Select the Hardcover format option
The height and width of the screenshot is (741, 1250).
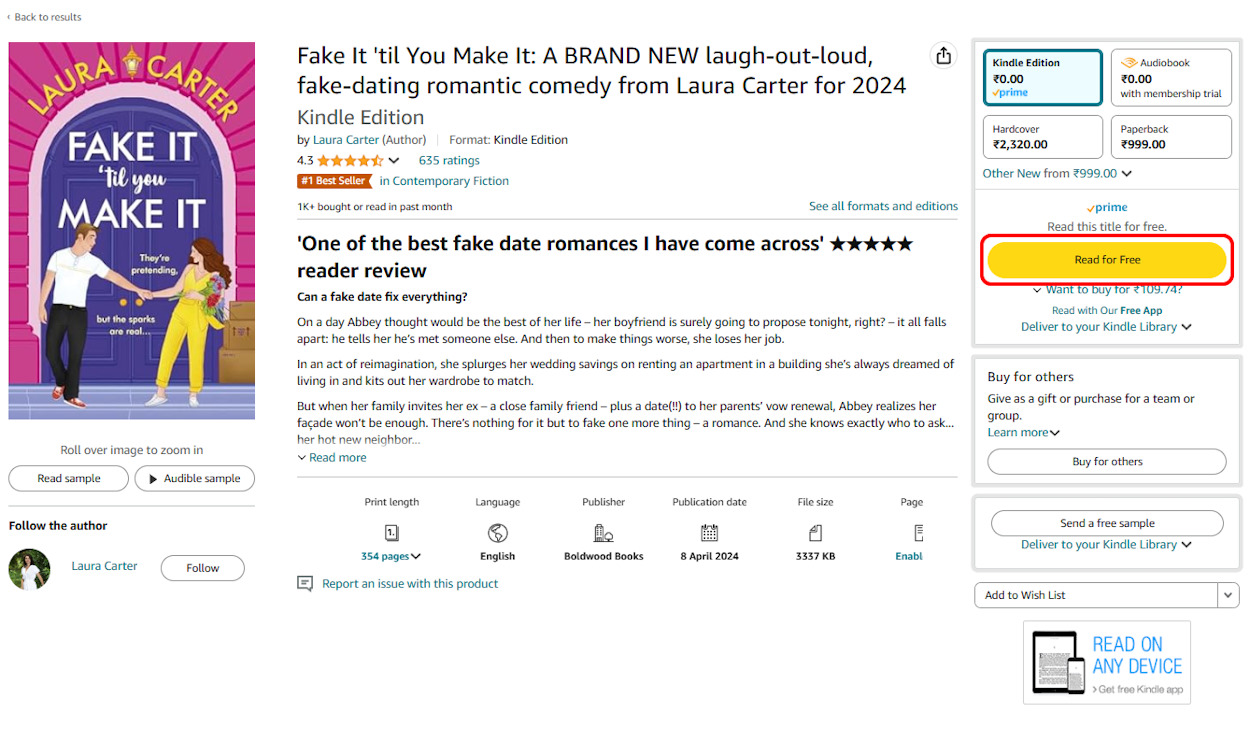[x=1043, y=137]
